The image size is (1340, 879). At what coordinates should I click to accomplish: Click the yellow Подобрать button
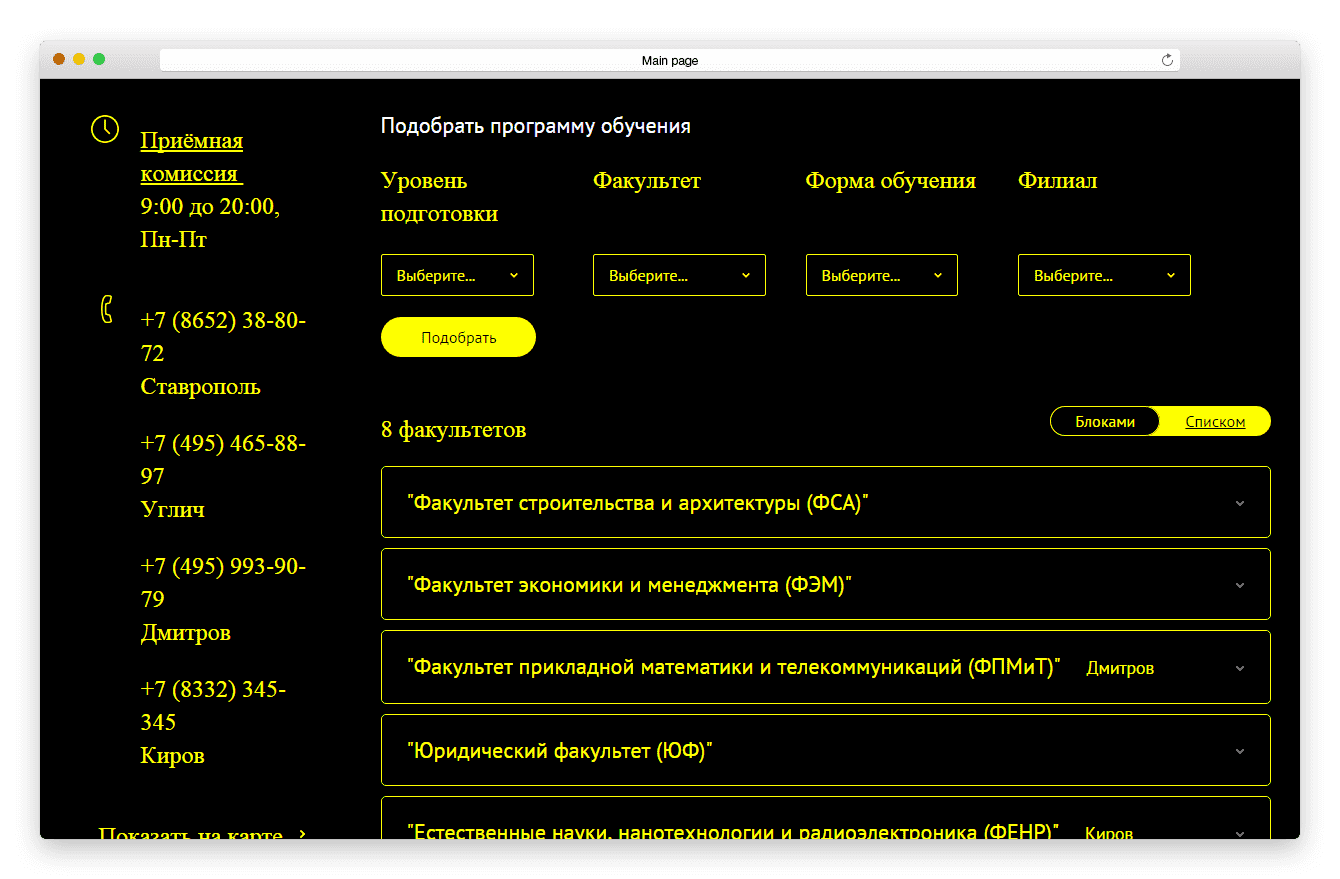pos(458,337)
